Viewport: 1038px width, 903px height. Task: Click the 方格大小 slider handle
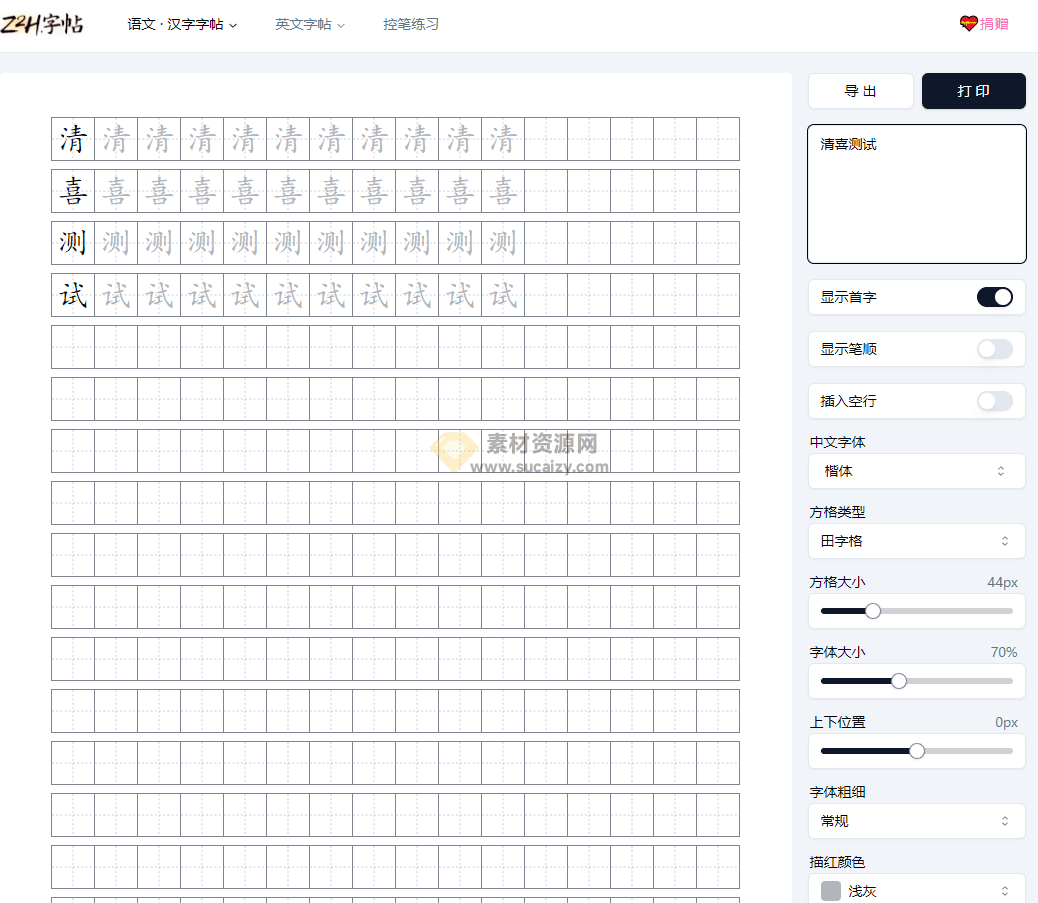pyautogui.click(x=873, y=610)
